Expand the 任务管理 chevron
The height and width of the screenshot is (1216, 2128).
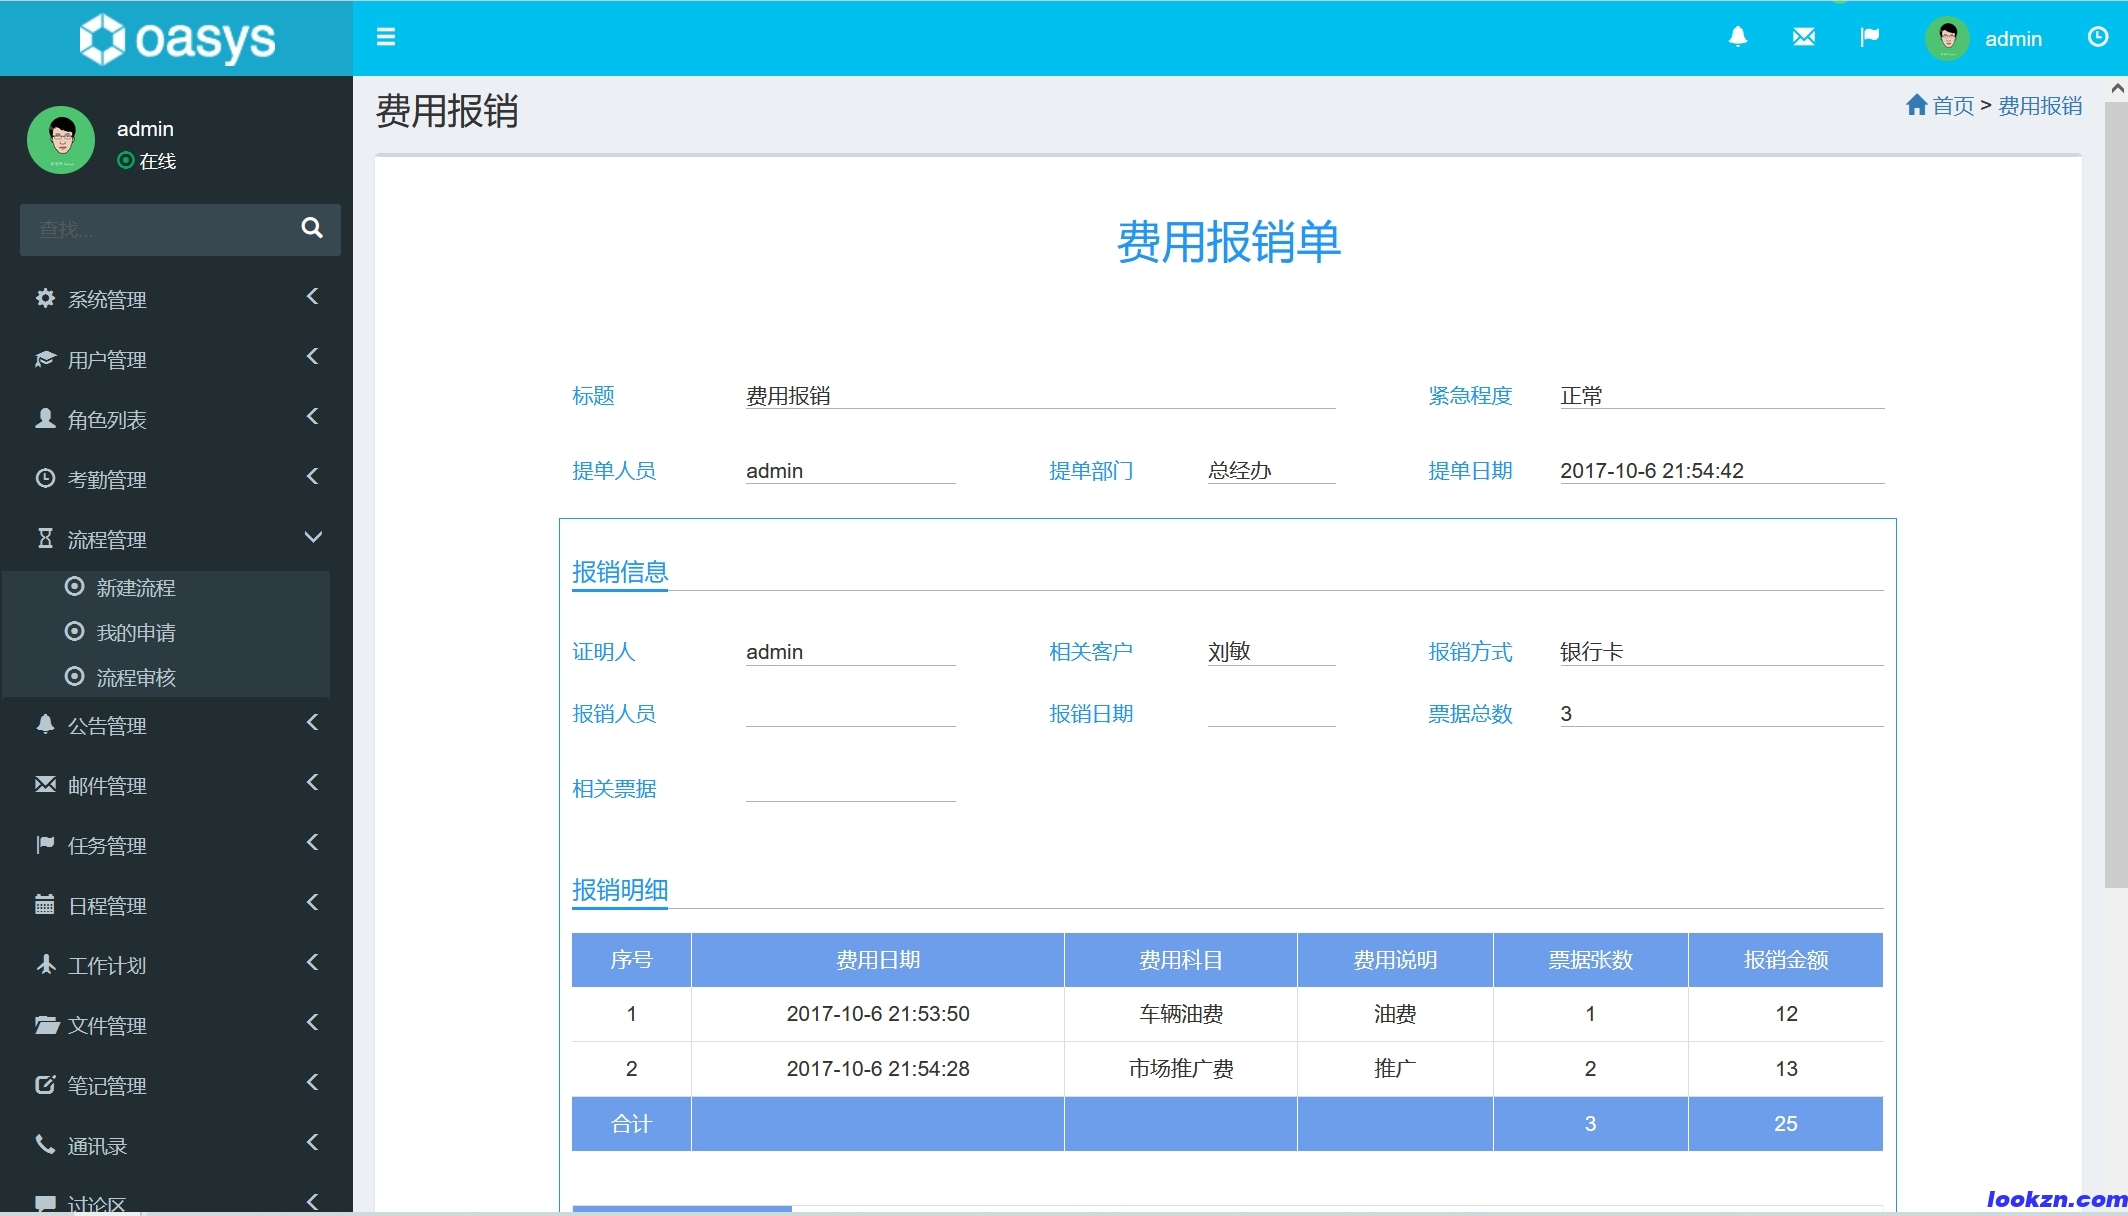pos(313,843)
